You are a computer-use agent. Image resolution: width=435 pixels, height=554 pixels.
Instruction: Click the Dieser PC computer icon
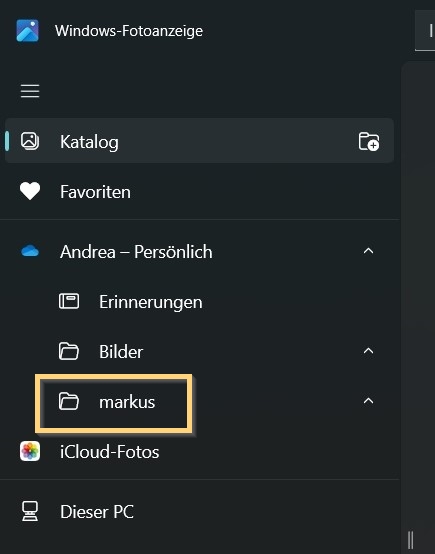(30, 511)
